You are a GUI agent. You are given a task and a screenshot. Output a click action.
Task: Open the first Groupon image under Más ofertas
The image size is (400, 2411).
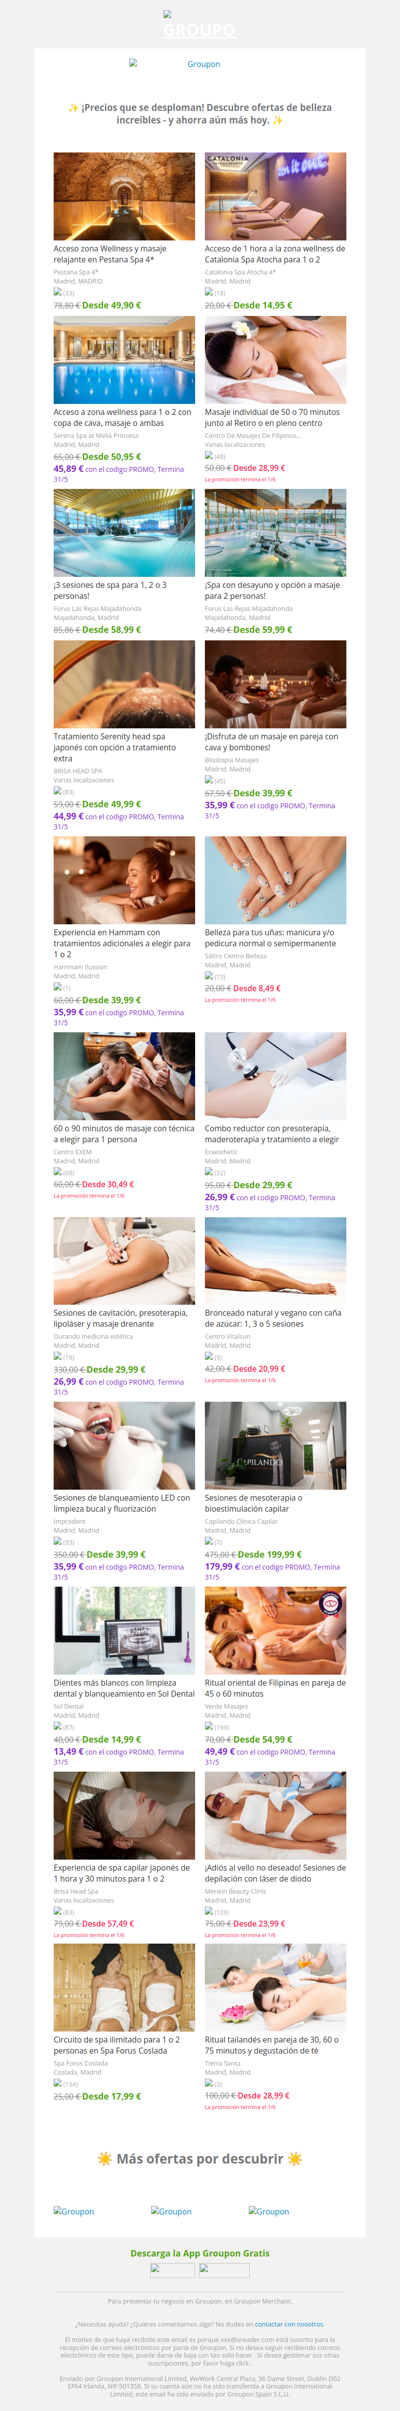74,2211
